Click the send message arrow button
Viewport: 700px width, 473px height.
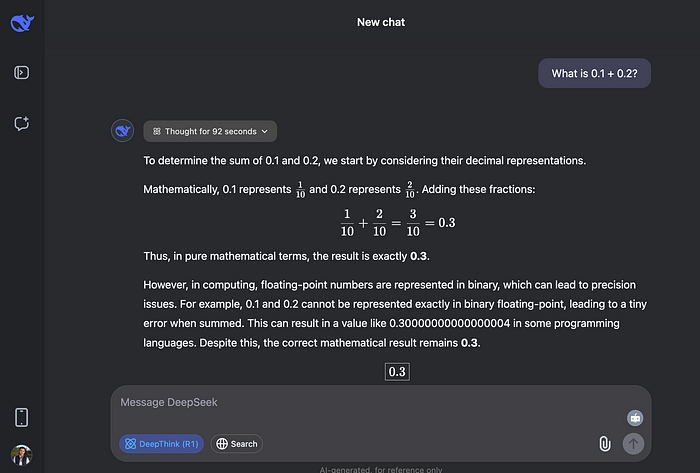[633, 444]
